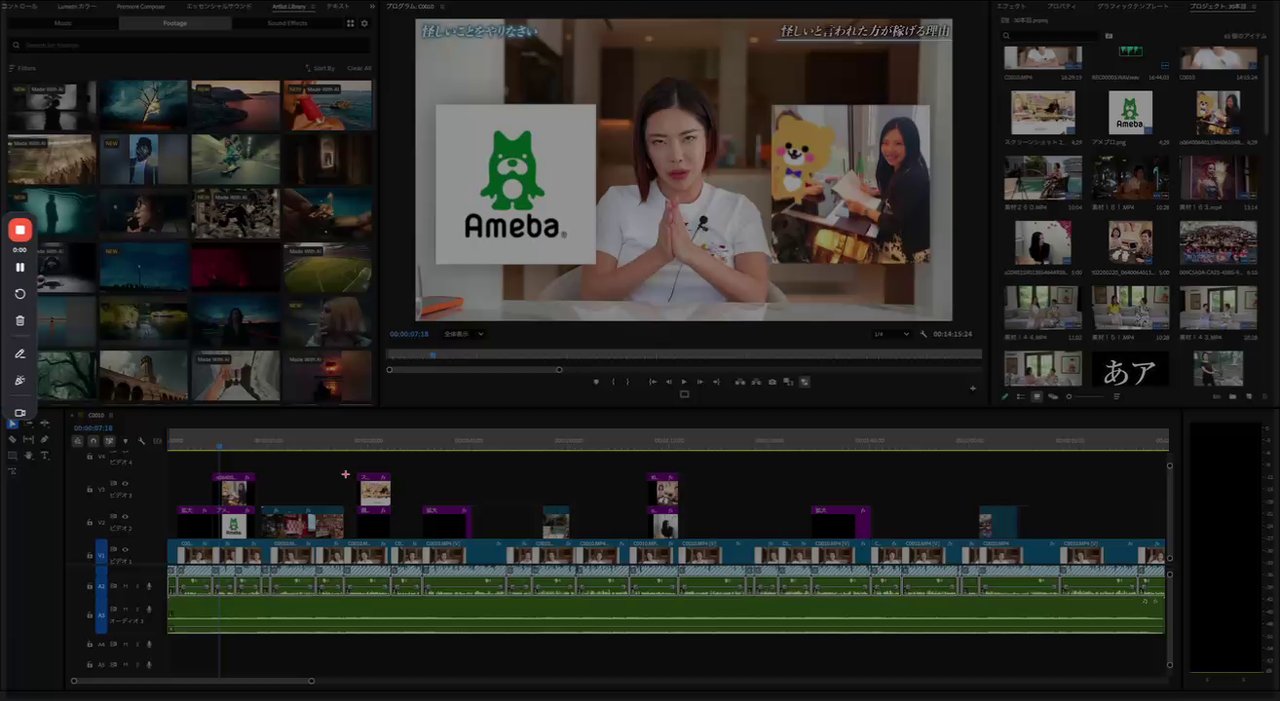
Task: Open the Project panel menu icon
Action: click(x=1253, y=6)
